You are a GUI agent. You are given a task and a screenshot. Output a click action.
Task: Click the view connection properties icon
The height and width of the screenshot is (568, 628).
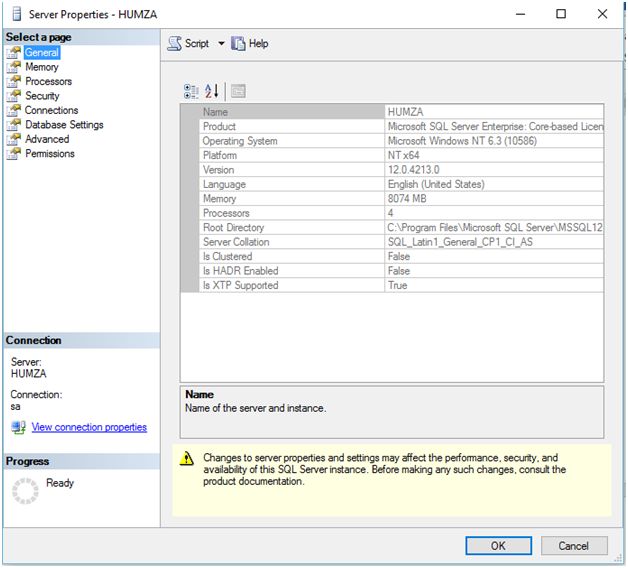click(x=18, y=427)
